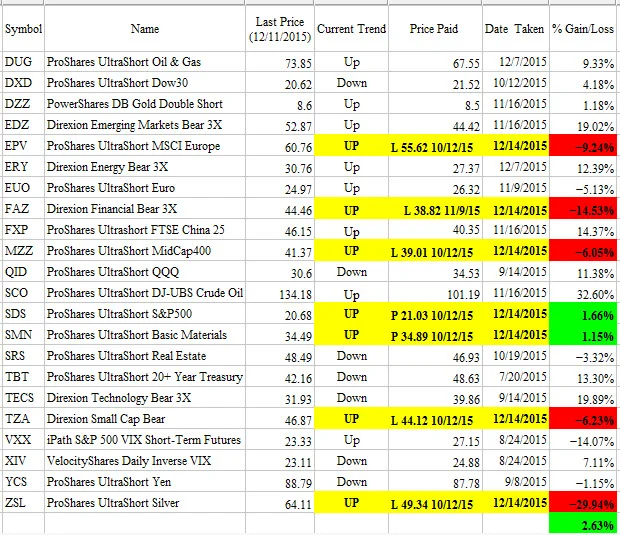Click ProShares UltraShort 20+ Year Treasury cell
The width and height of the screenshot is (620, 535).
(x=145, y=376)
